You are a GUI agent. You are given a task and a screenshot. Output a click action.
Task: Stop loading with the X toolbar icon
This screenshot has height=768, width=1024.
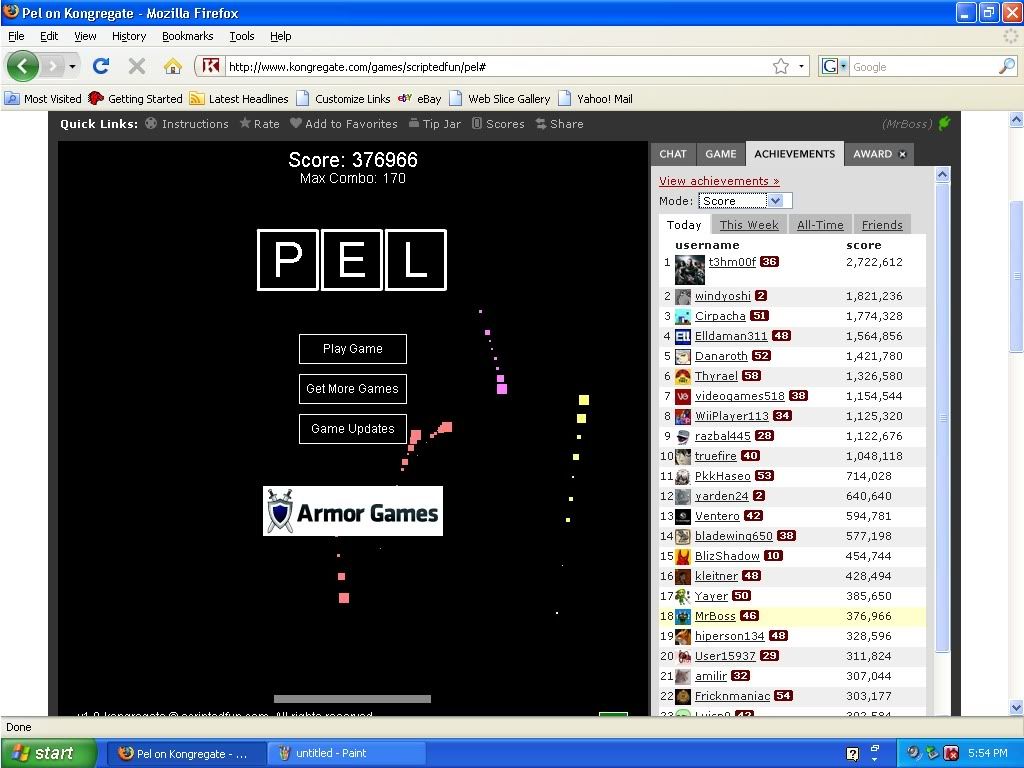click(x=136, y=66)
